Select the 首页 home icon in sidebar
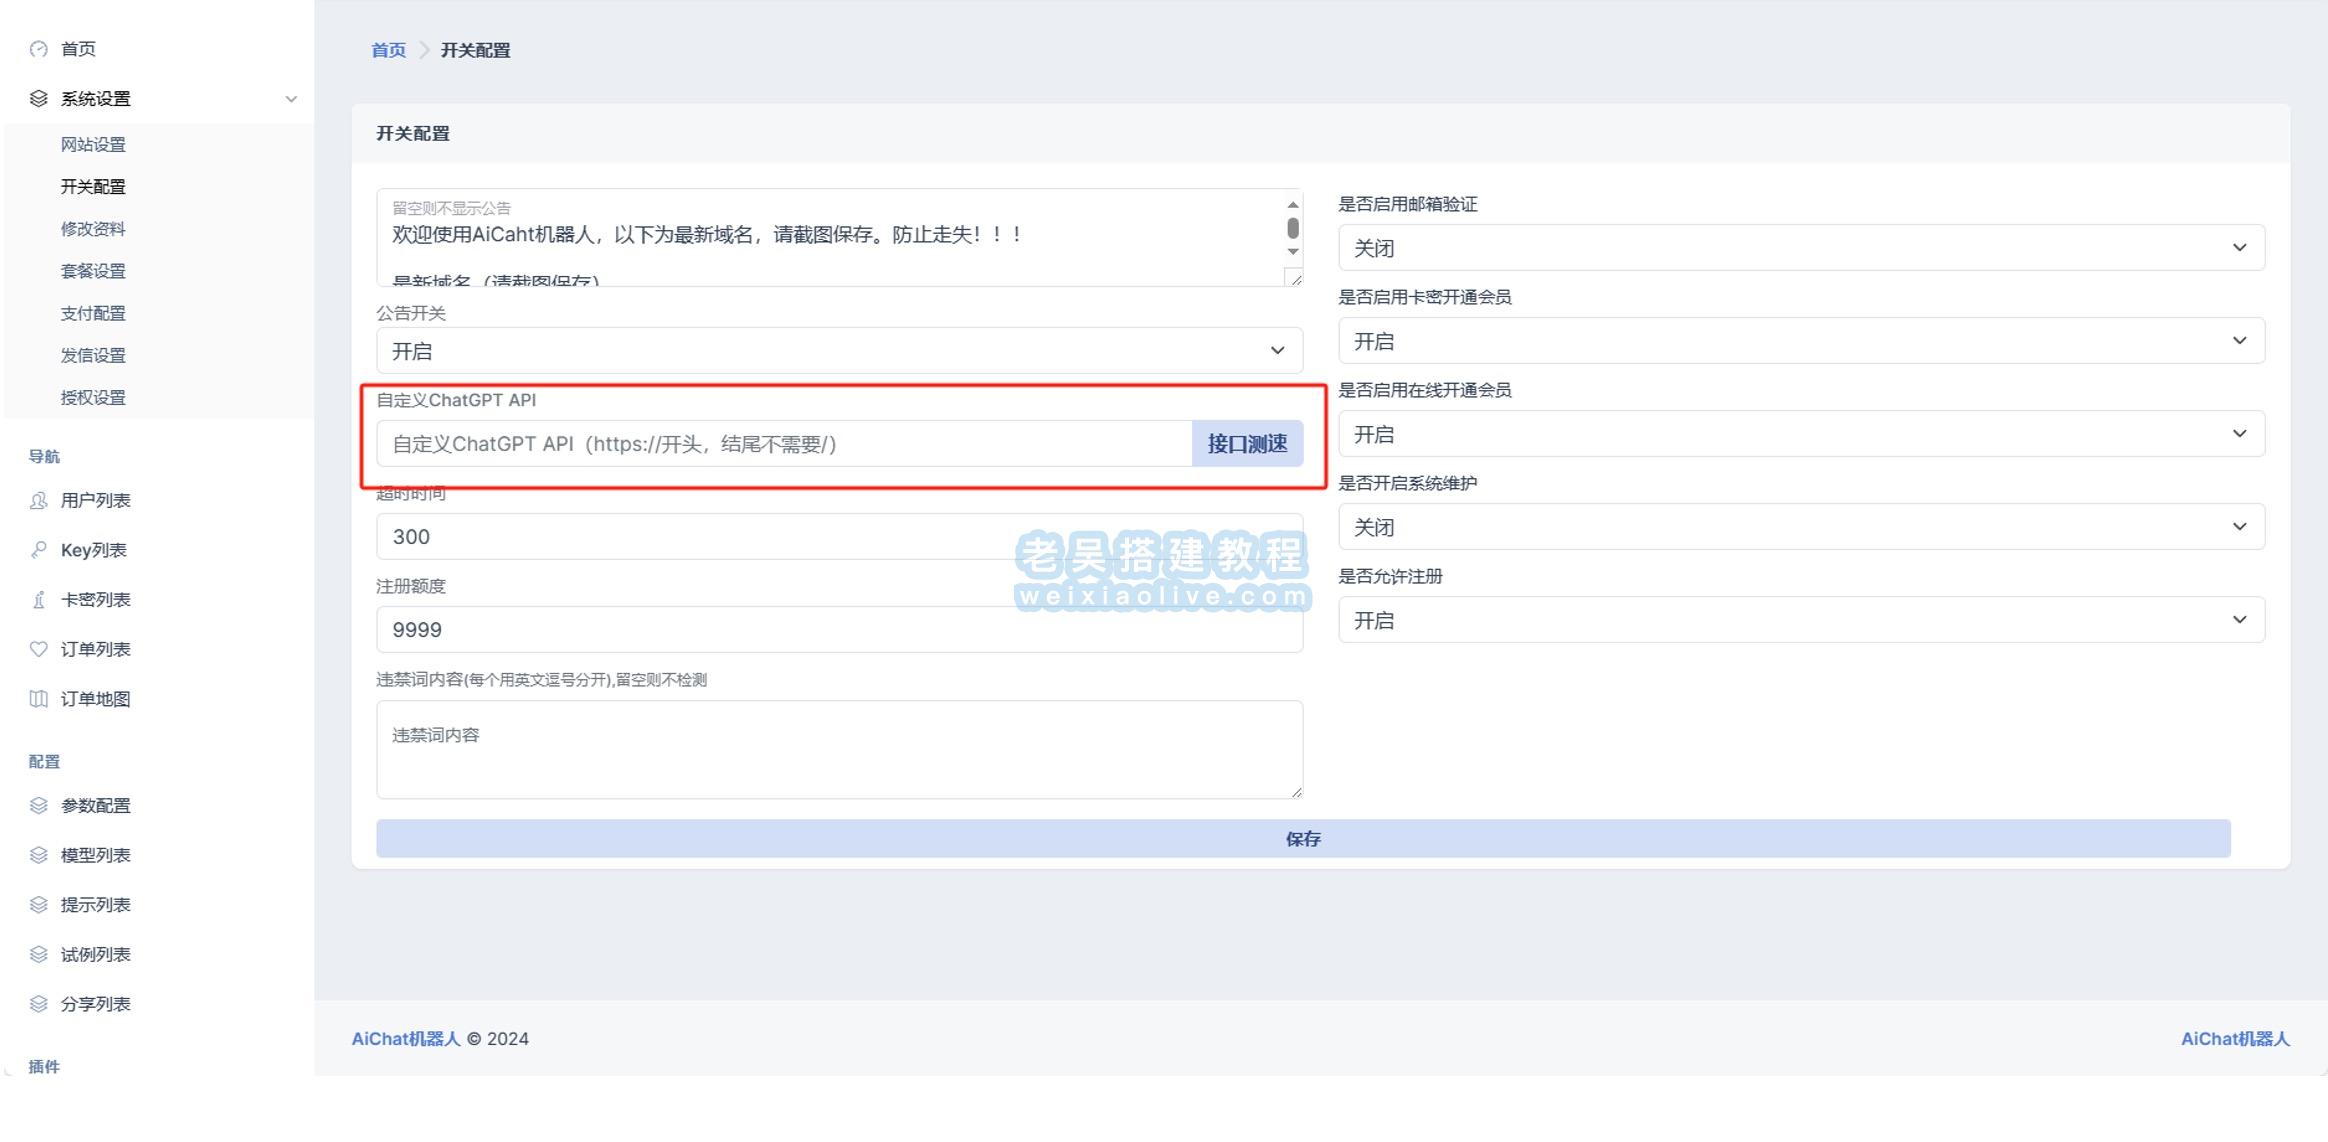This screenshot has width=2328, height=1142. coord(38,48)
